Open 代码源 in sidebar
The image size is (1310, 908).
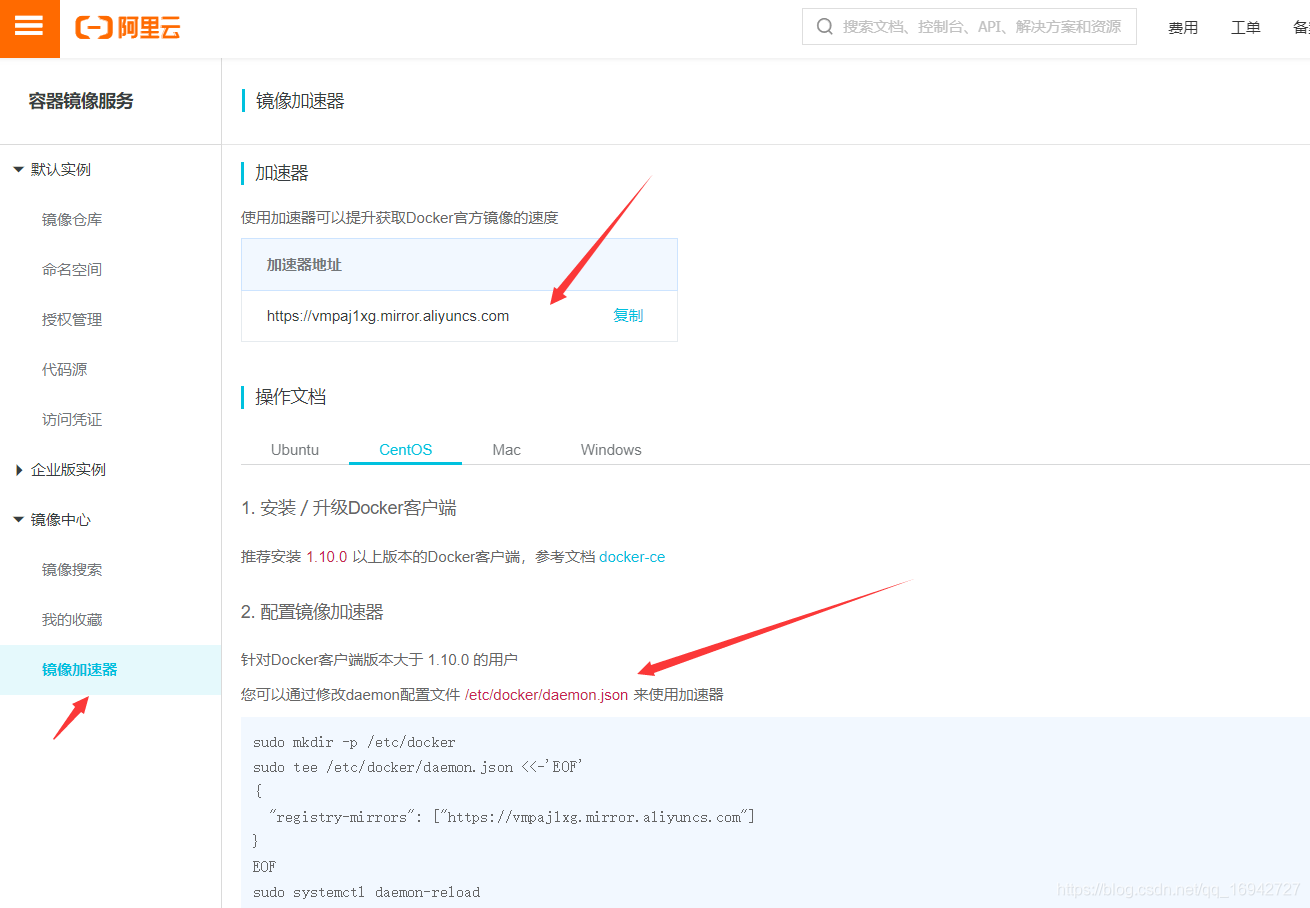pyautogui.click(x=64, y=370)
